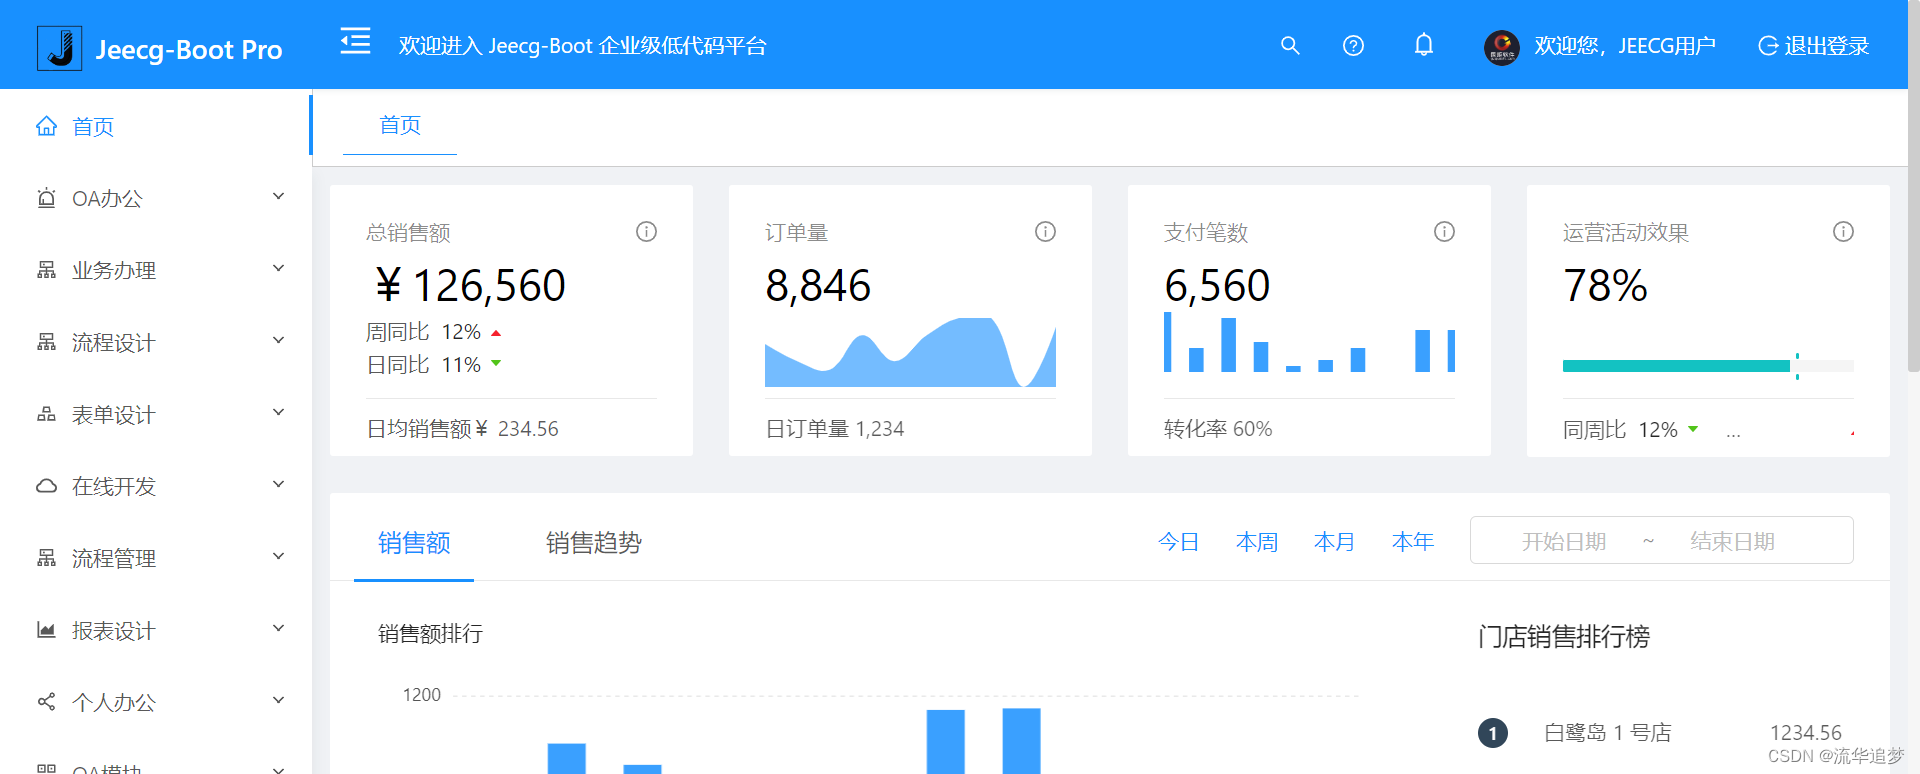Click the 首页 home icon in sidebar
The image size is (1920, 774).
pos(46,126)
